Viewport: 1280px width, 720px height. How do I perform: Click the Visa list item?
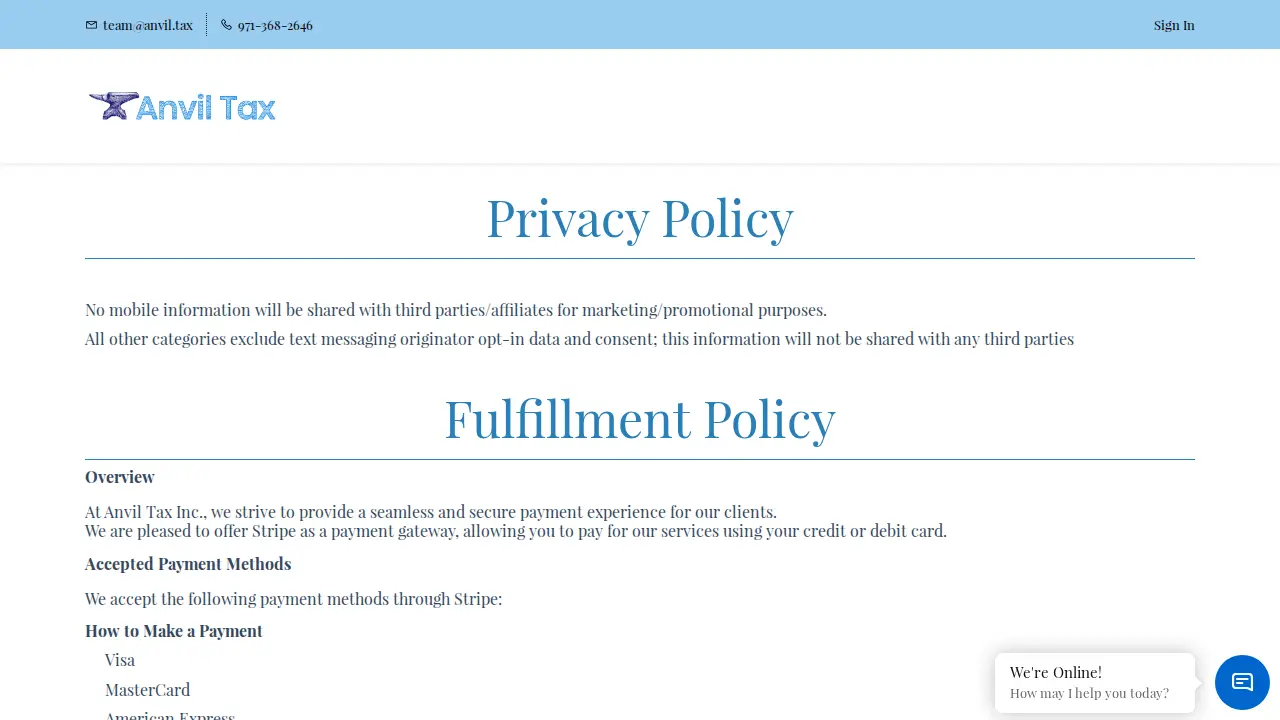point(120,660)
